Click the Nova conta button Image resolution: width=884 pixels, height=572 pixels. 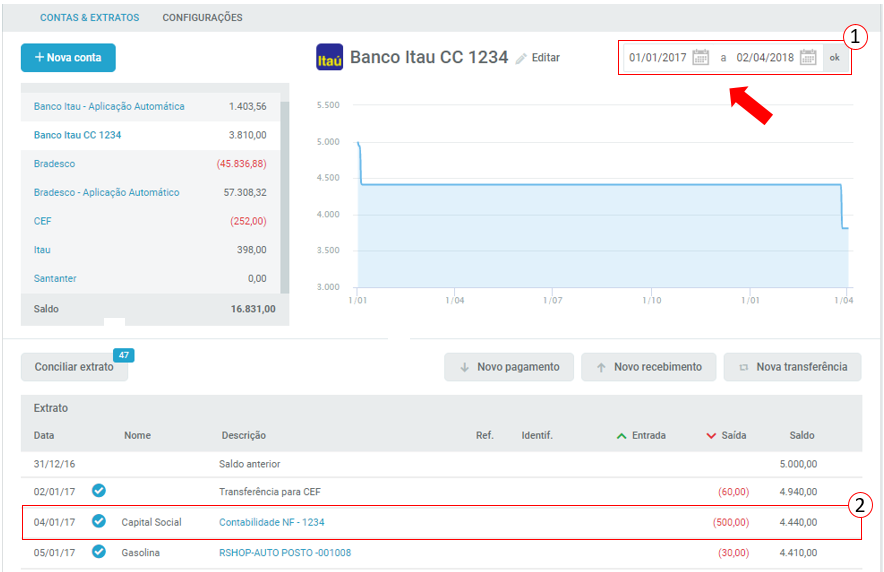(68, 57)
